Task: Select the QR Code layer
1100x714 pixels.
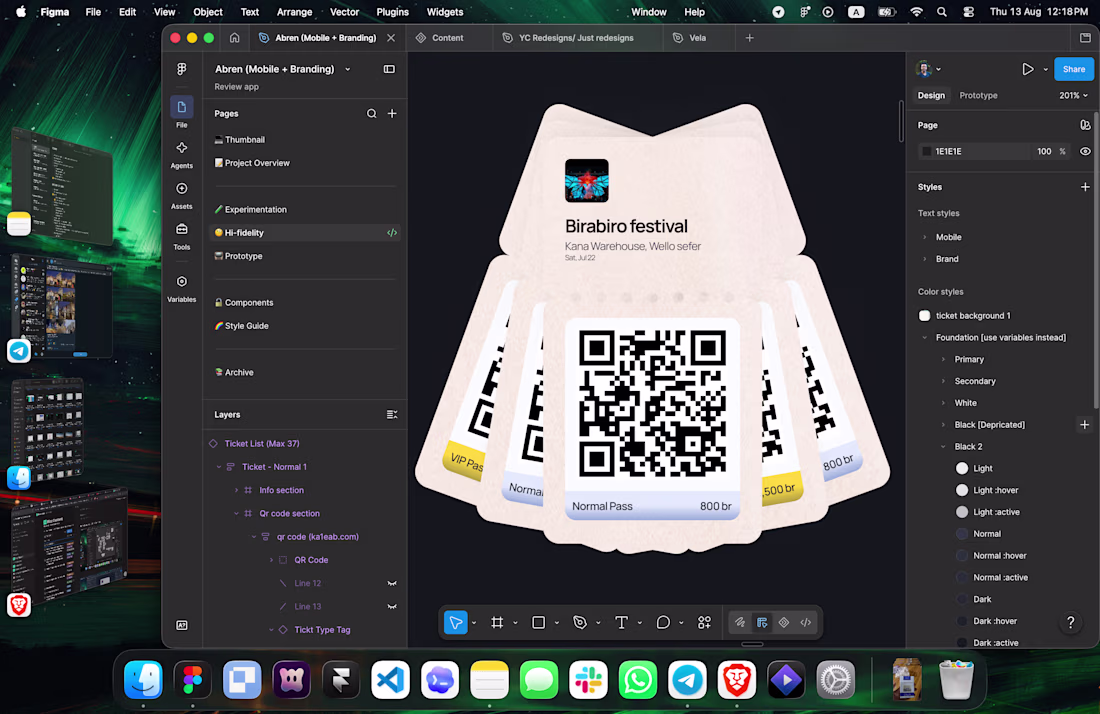Action: click(311, 560)
